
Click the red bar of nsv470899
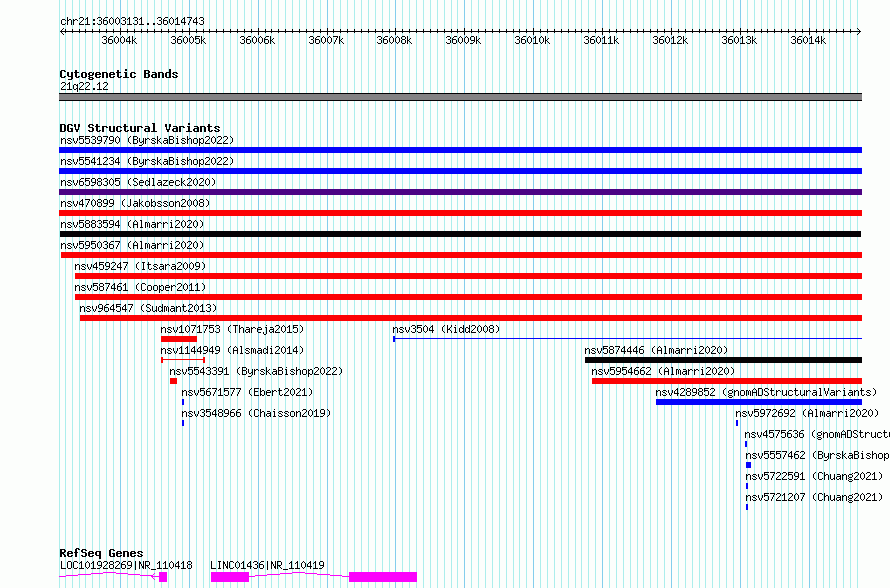(x=460, y=213)
